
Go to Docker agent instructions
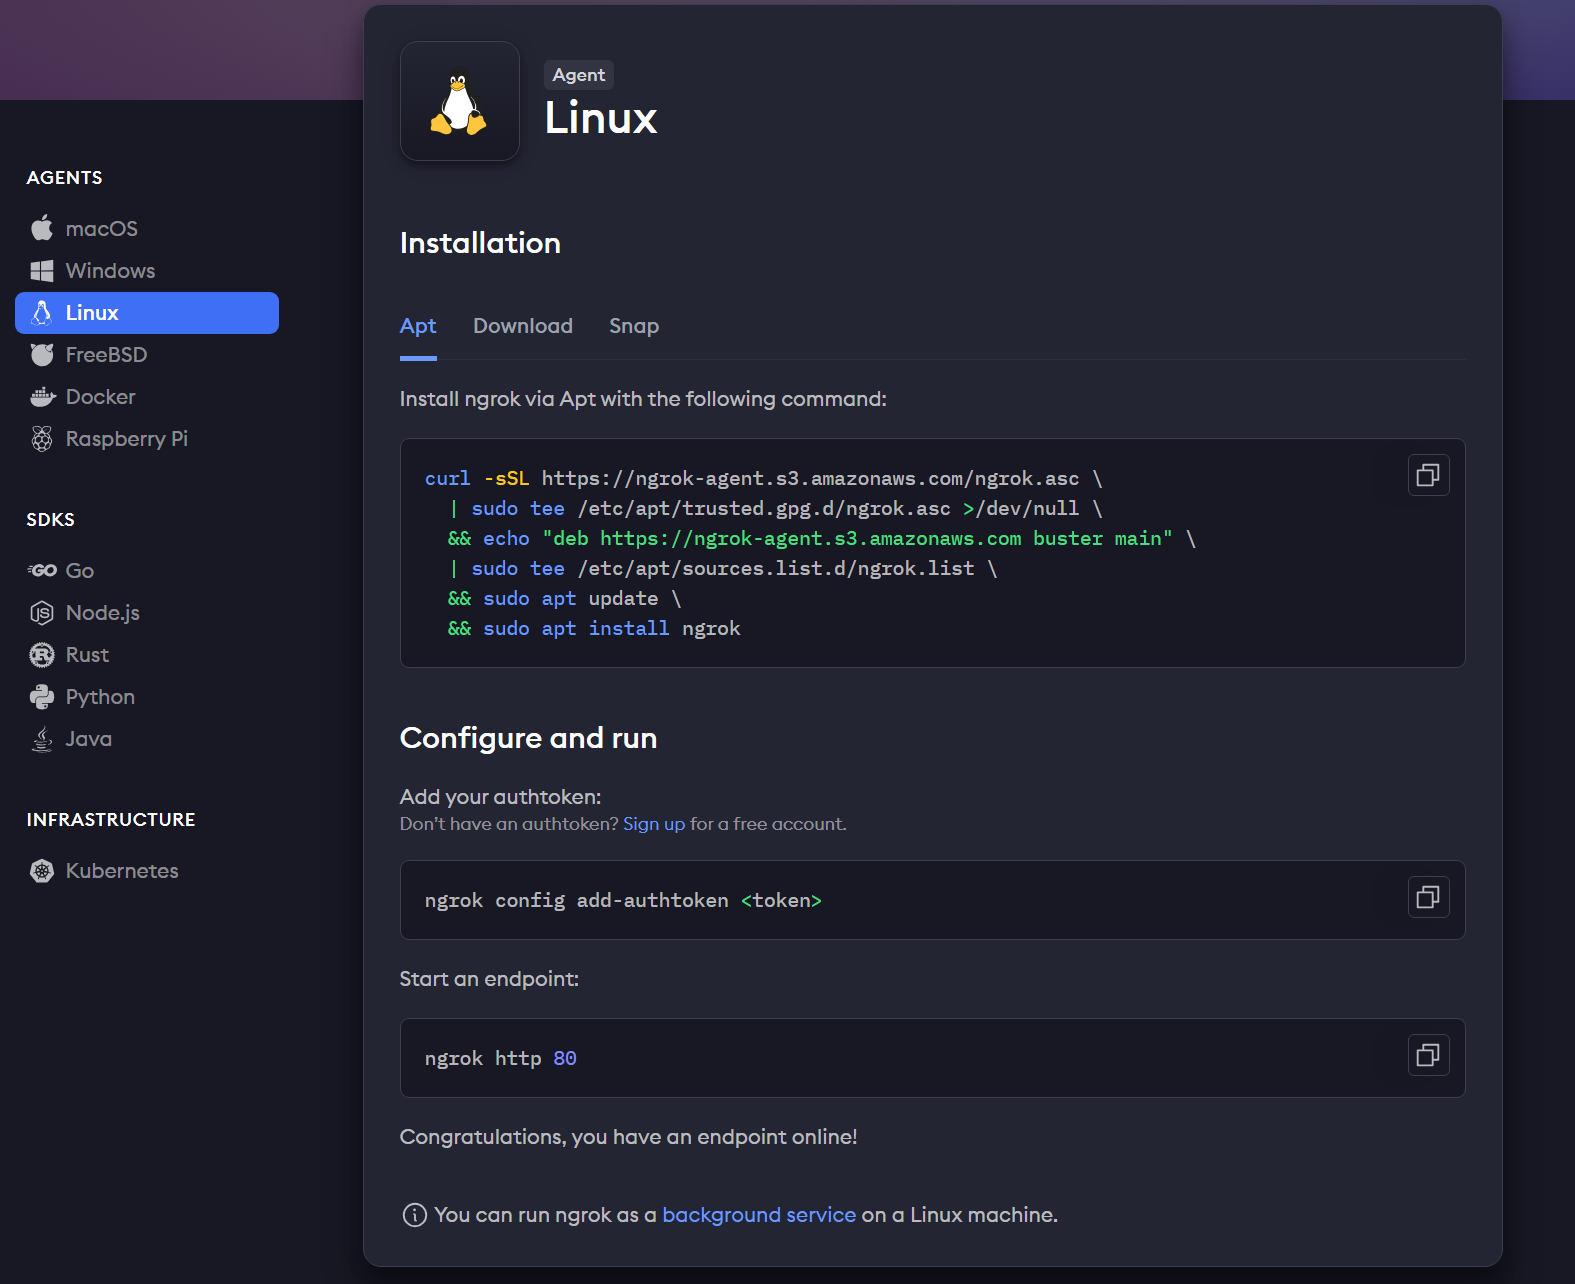pyautogui.click(x=147, y=397)
